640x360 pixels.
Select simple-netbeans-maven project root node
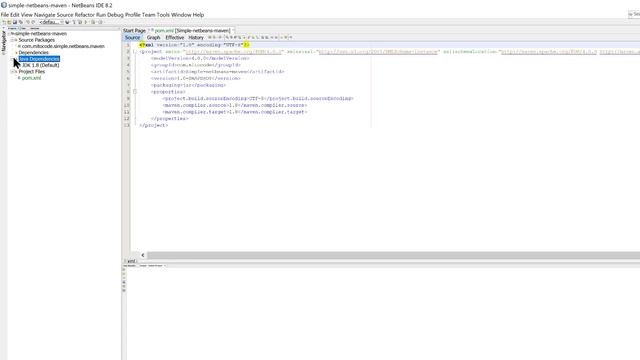(x=41, y=34)
